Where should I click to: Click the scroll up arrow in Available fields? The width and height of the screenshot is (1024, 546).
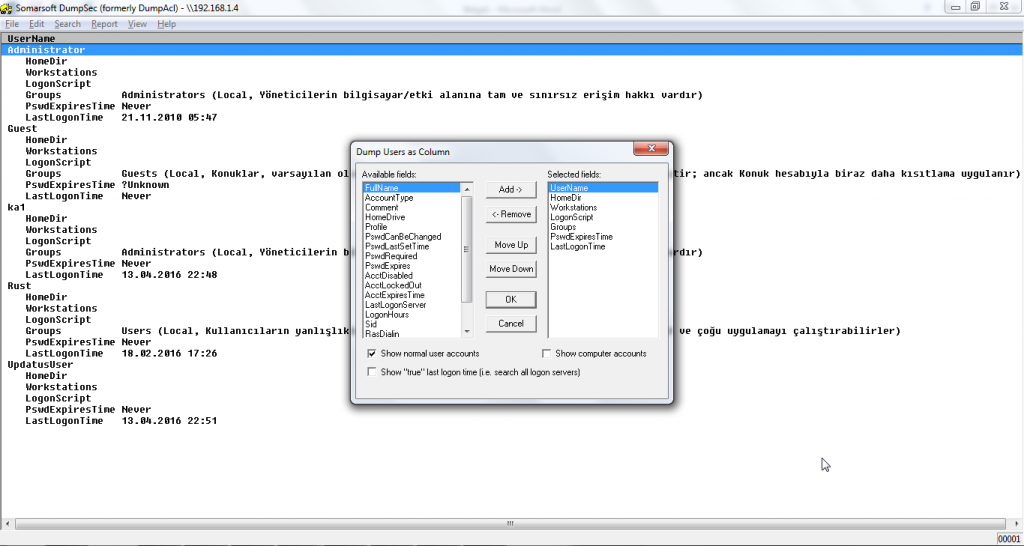pyautogui.click(x=466, y=188)
